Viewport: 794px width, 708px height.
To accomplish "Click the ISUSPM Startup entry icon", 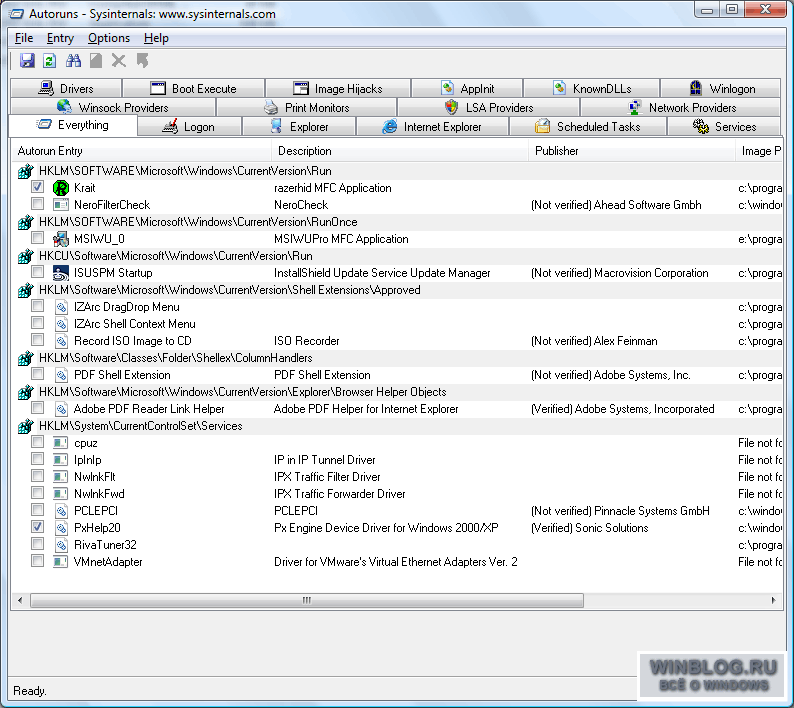I will coord(61,273).
